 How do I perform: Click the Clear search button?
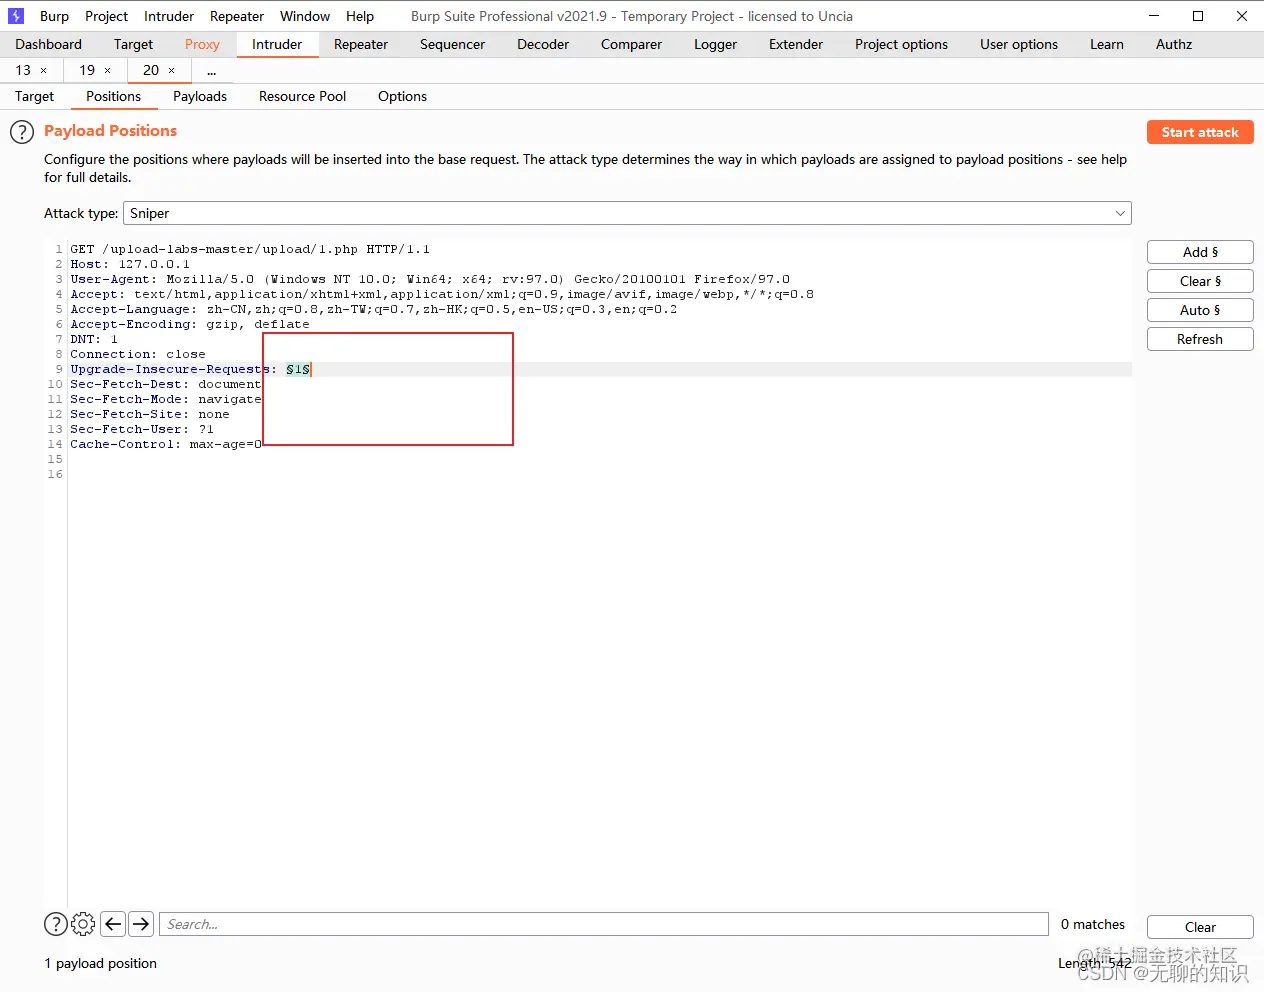point(1200,927)
